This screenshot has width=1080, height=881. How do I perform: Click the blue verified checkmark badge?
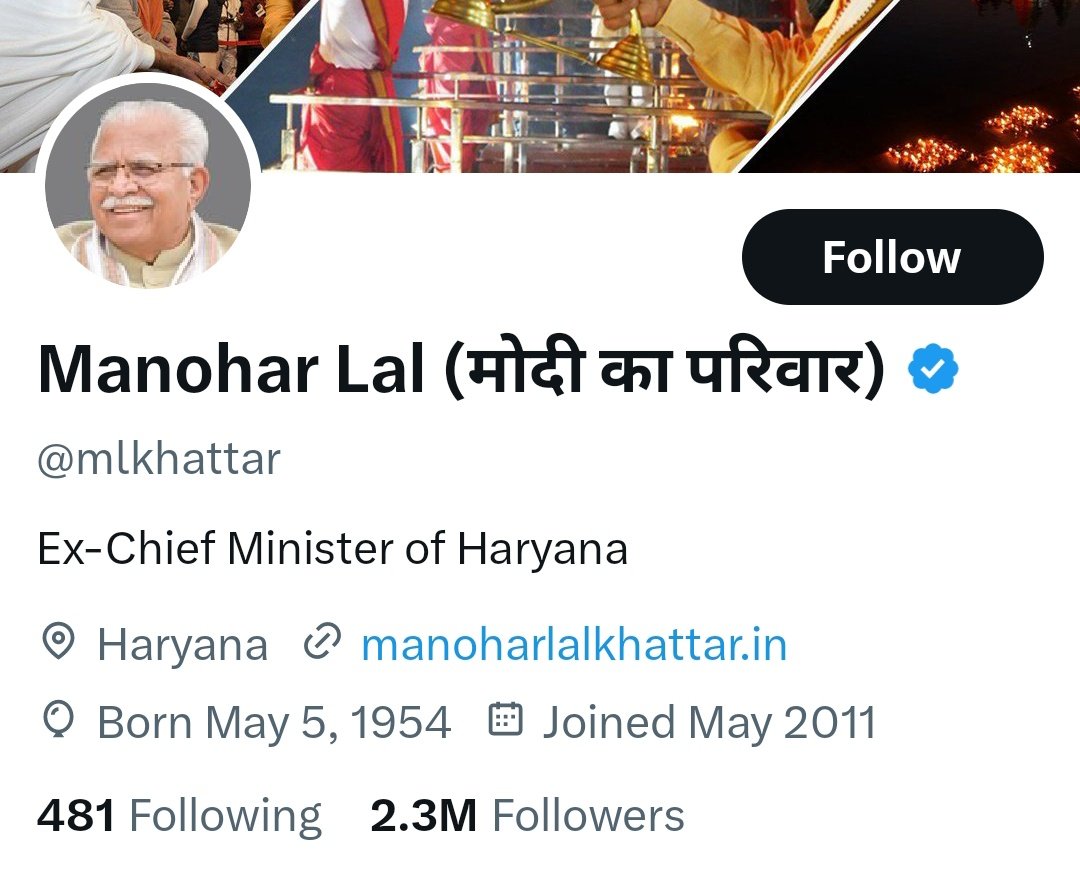(933, 369)
